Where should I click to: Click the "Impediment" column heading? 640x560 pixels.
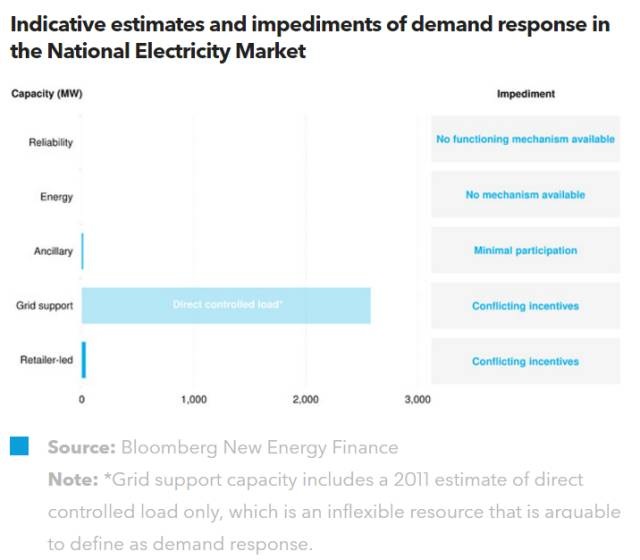525,94
